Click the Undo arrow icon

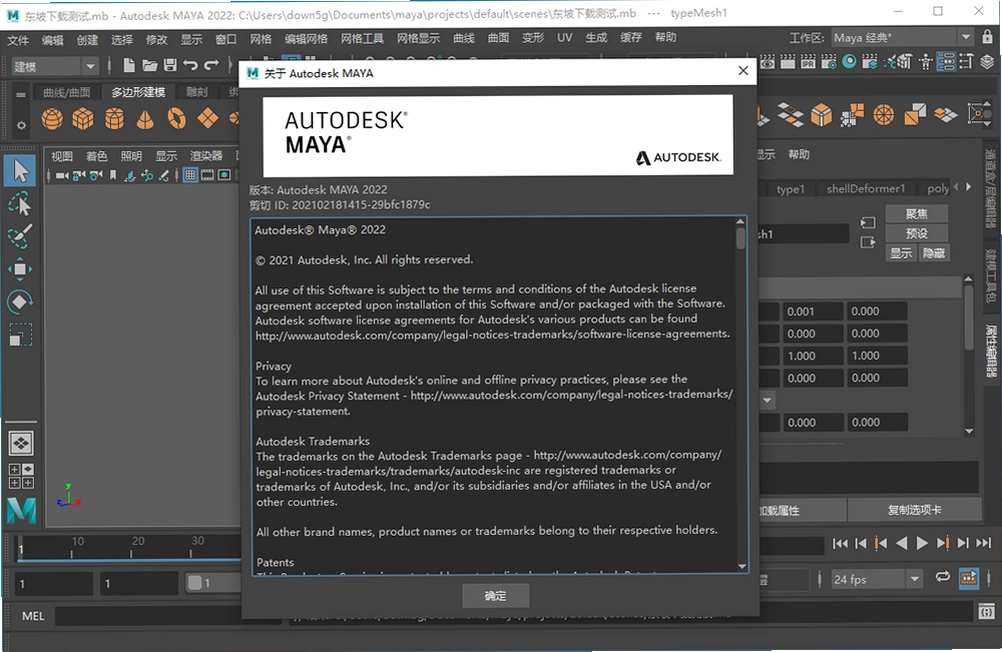190,65
